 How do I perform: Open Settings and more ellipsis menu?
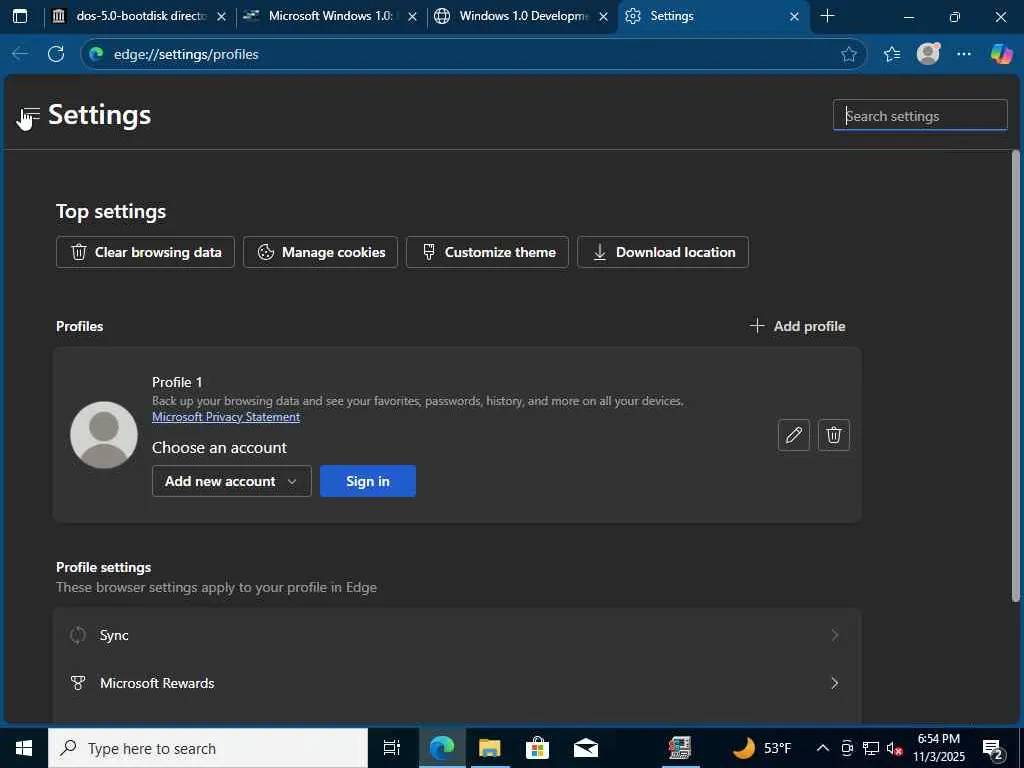point(964,54)
